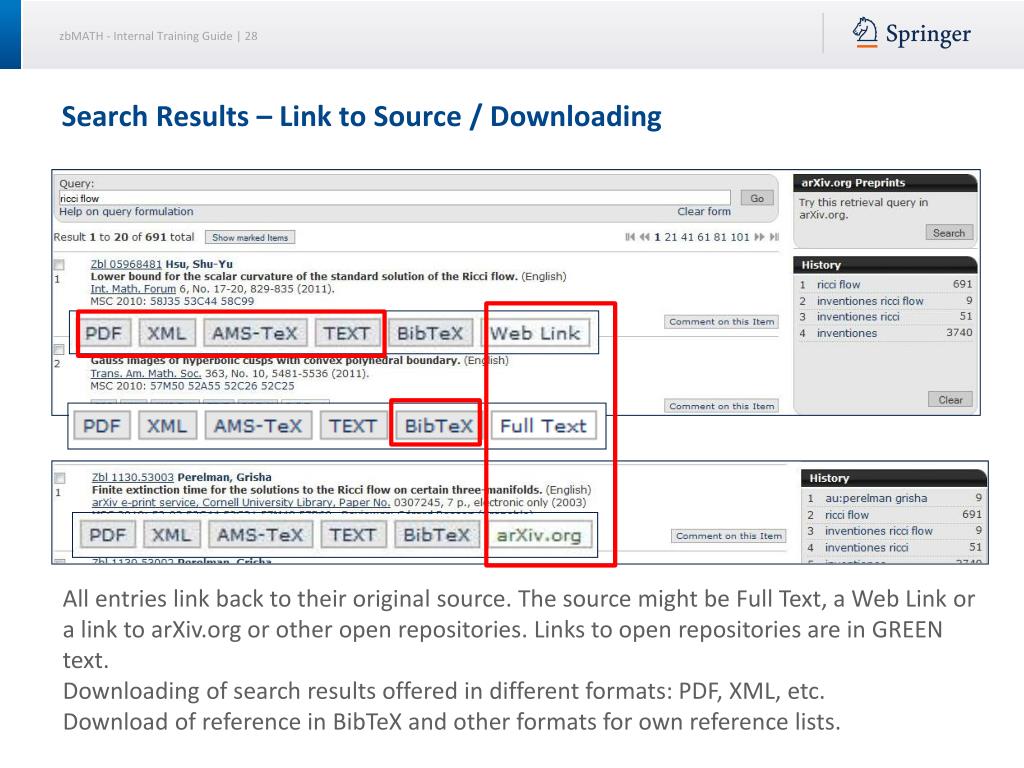Go to results page 21
The width and height of the screenshot is (1024, 768).
click(671, 237)
